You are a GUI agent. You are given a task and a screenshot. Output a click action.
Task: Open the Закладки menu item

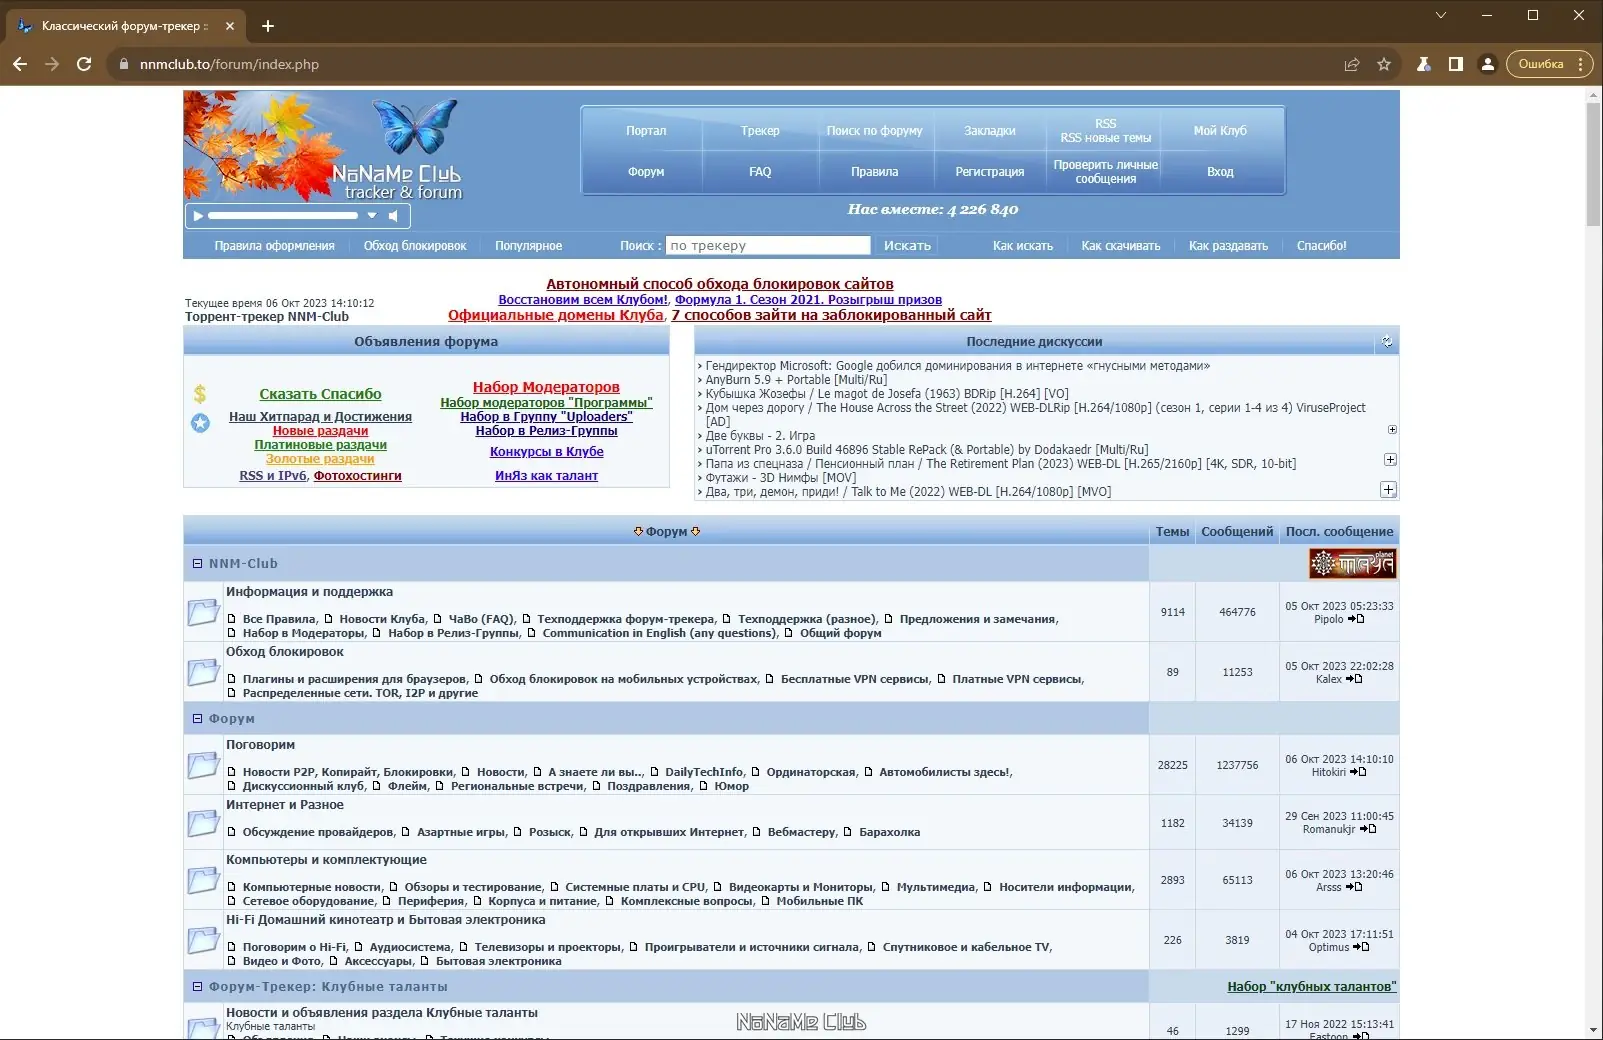[x=990, y=131]
